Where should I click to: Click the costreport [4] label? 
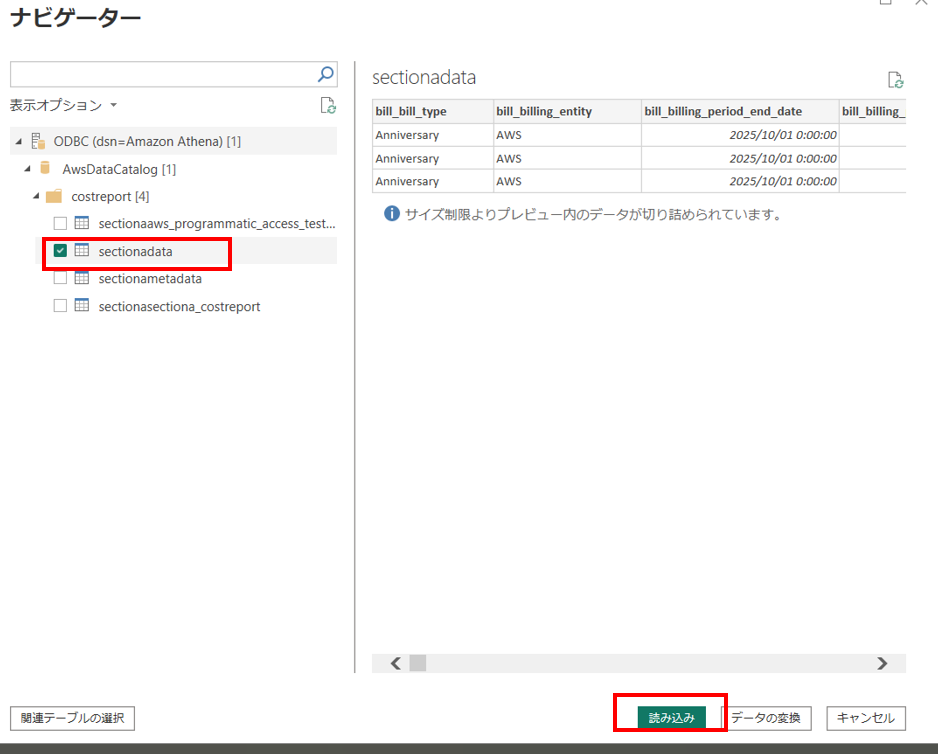point(110,196)
